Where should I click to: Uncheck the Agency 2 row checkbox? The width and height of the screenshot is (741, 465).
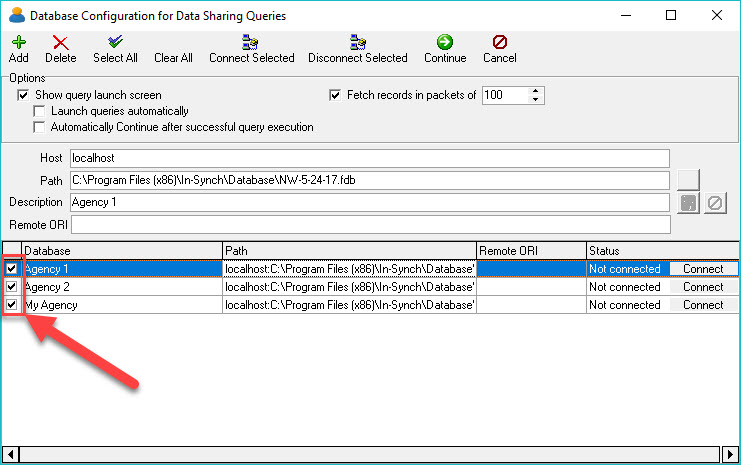(x=11, y=287)
